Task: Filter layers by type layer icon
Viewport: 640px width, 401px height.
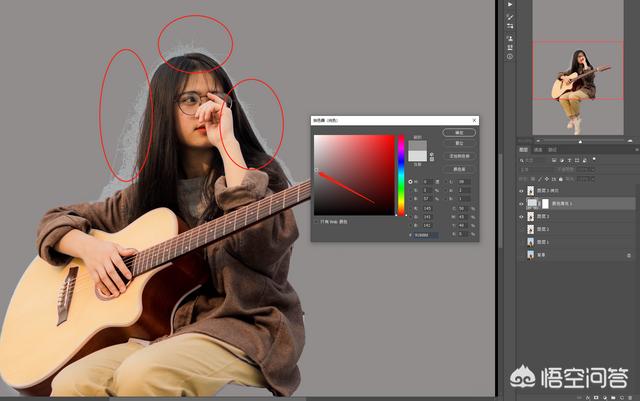Action: [x=569, y=160]
